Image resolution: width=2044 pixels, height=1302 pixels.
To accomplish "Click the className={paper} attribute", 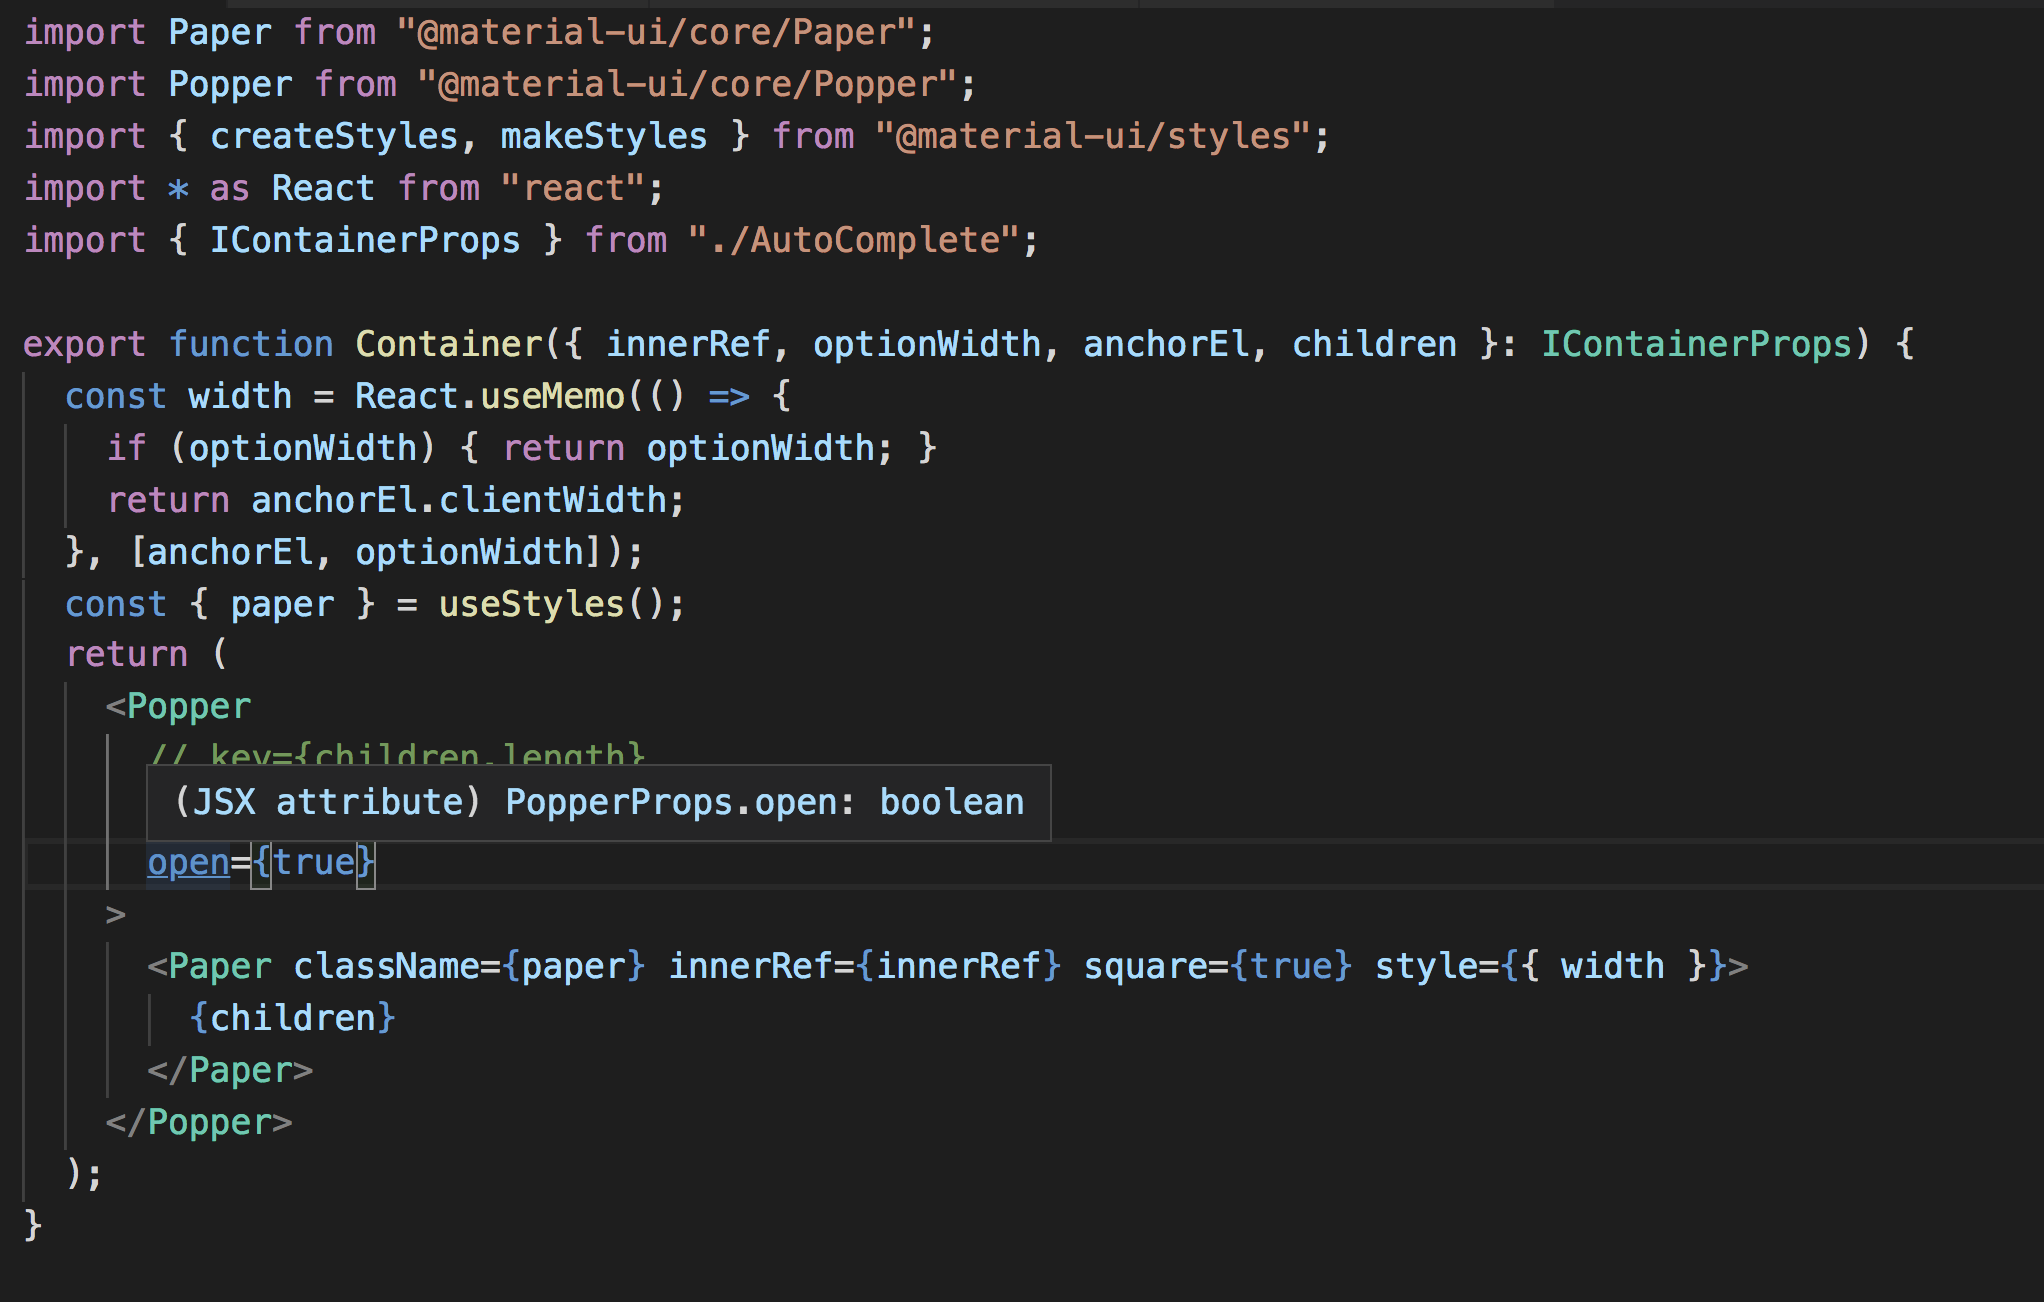I will pyautogui.click(x=468, y=965).
